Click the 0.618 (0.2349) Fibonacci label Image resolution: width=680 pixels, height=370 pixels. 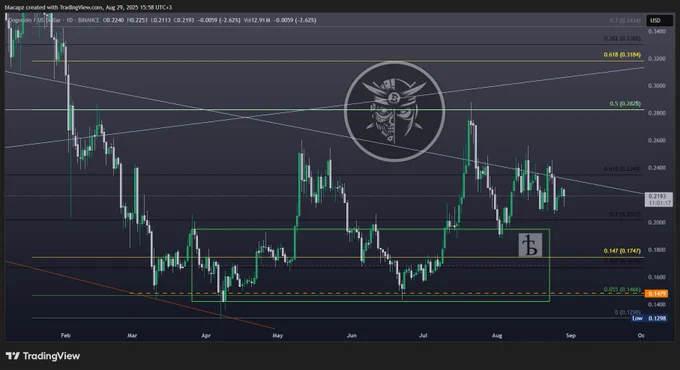tap(622, 169)
